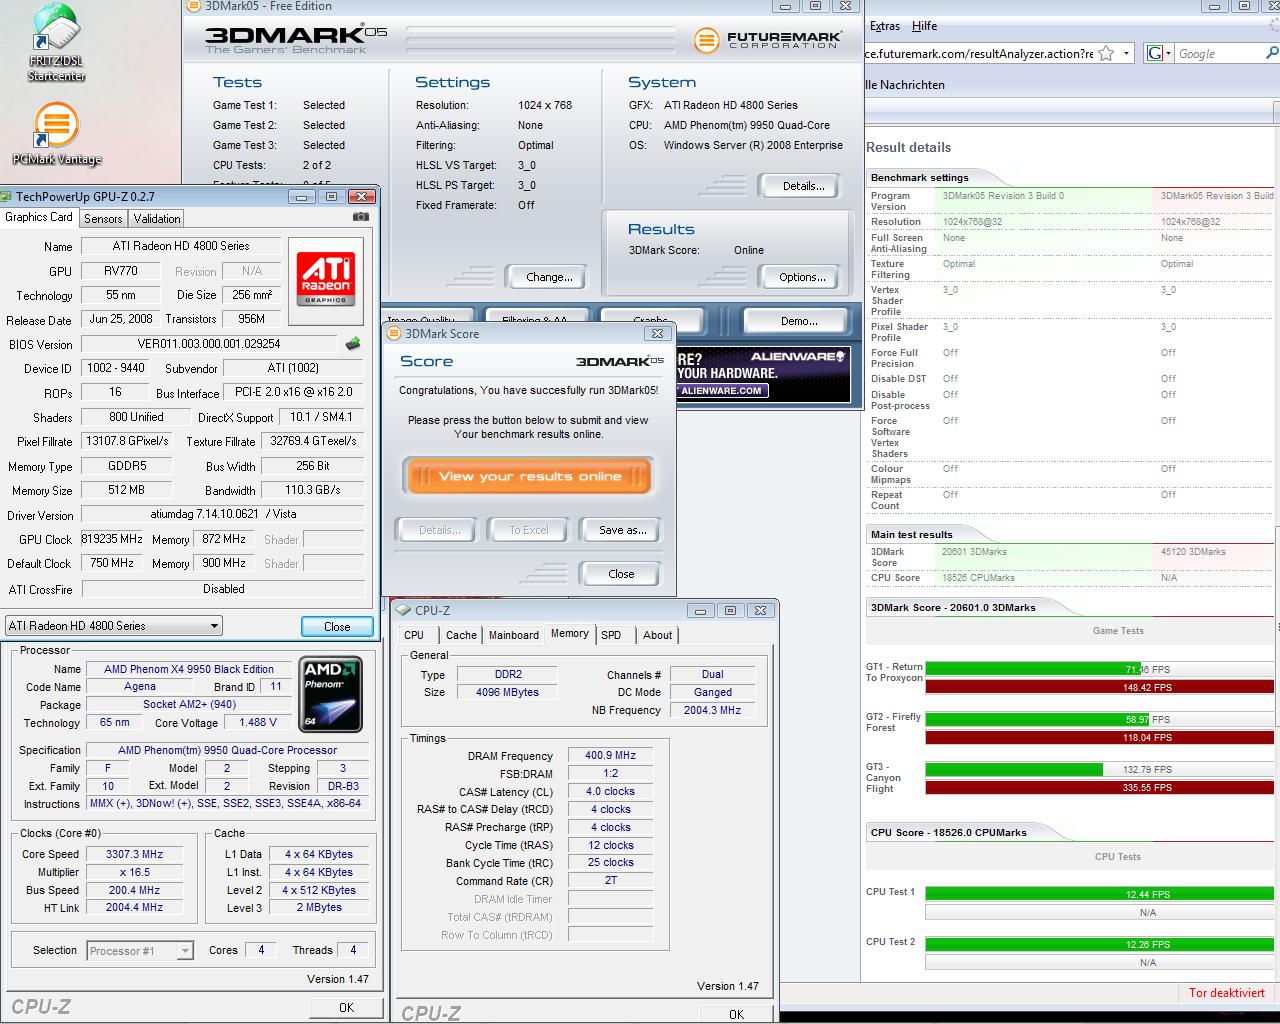Viewport: 1280px width, 1024px height.
Task: Click Save as... in 3DMark Score dialog
Action: (x=622, y=530)
